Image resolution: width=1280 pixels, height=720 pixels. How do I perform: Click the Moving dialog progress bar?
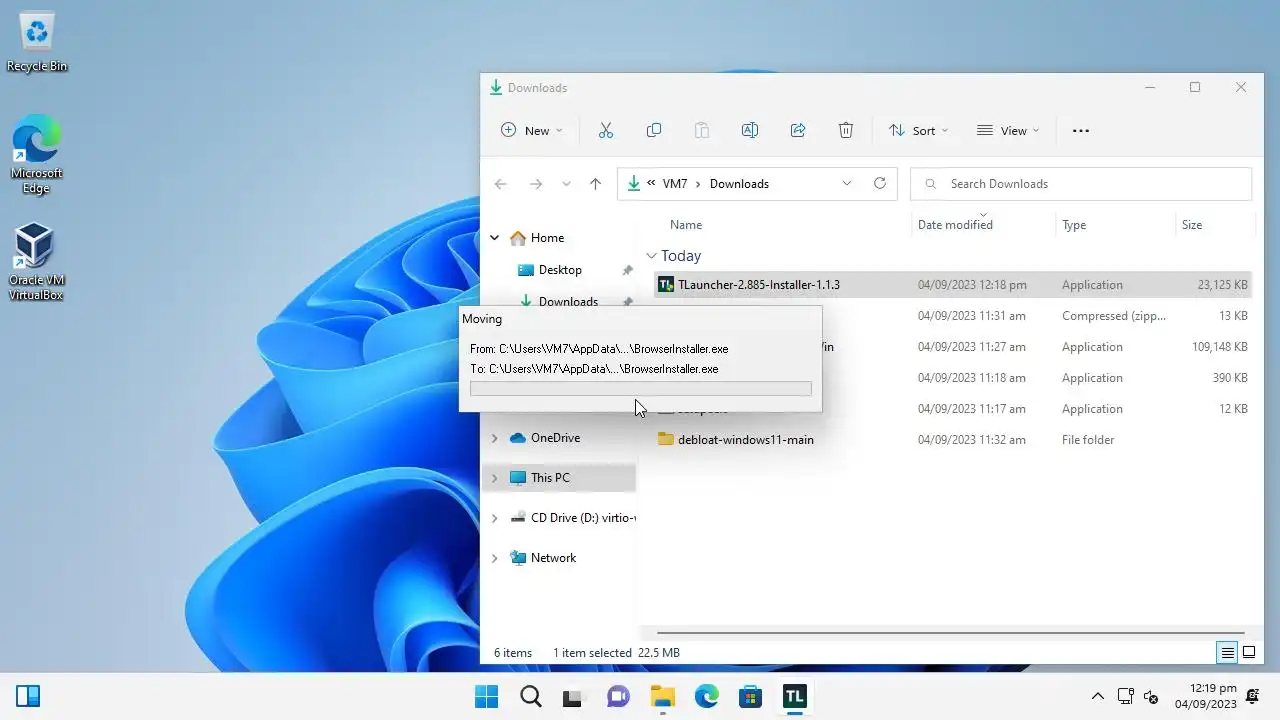(641, 388)
